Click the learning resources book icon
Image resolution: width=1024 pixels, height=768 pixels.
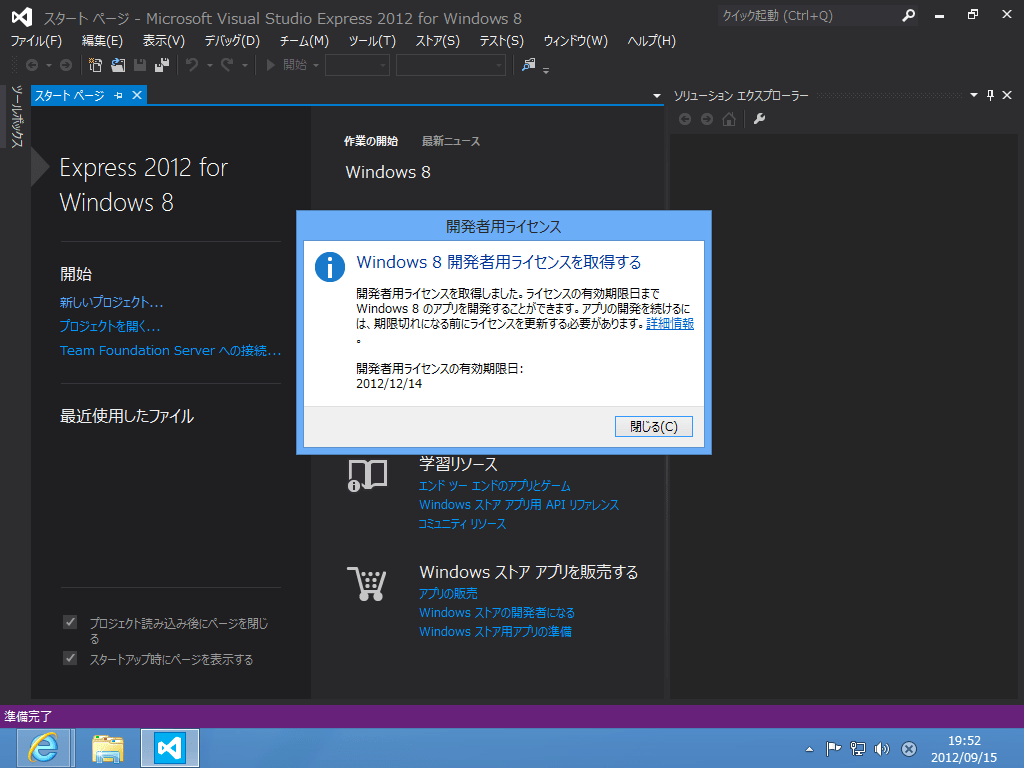click(x=367, y=475)
